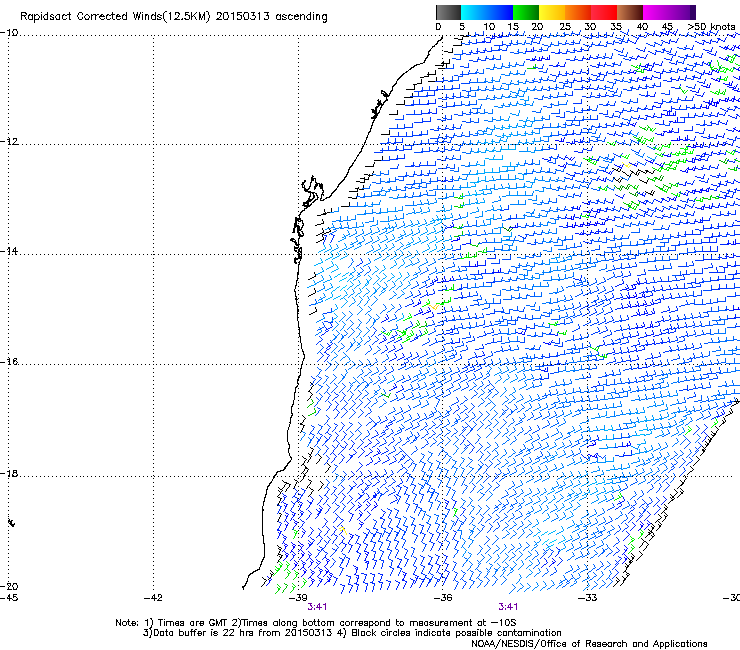This screenshot has height=650, width=740.
Task: Click the 'NOAA/NESDIS/Office of Research and Applications' credit
Action: [x=589, y=644]
